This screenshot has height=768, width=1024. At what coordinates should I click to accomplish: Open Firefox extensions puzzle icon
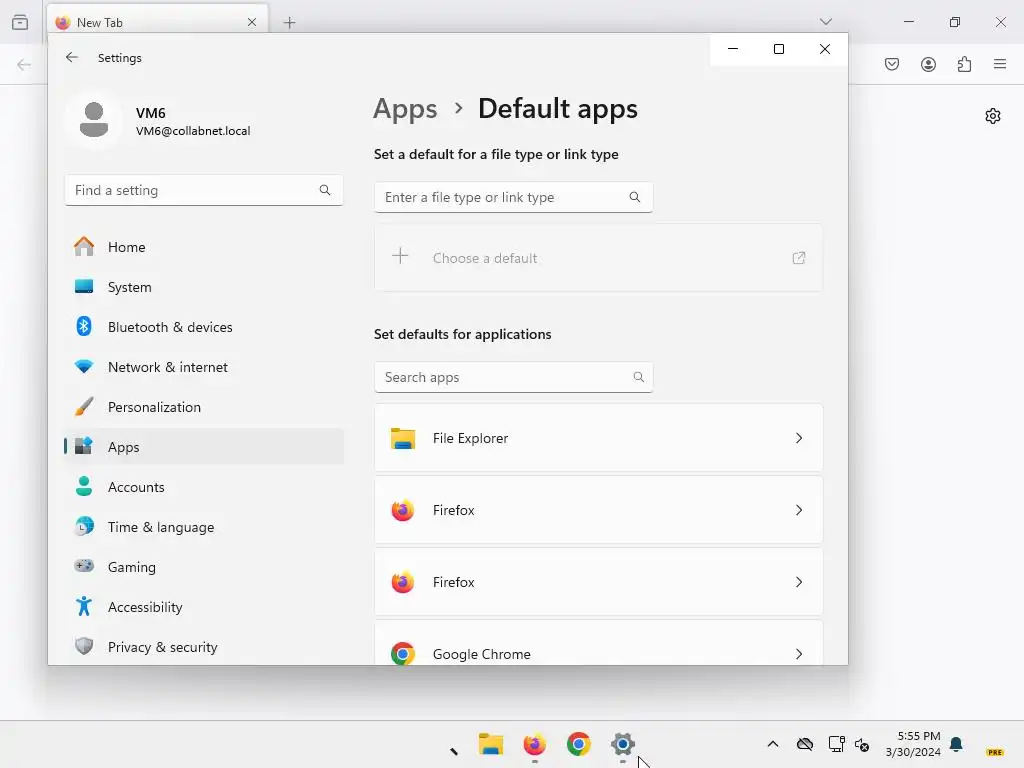[964, 64]
